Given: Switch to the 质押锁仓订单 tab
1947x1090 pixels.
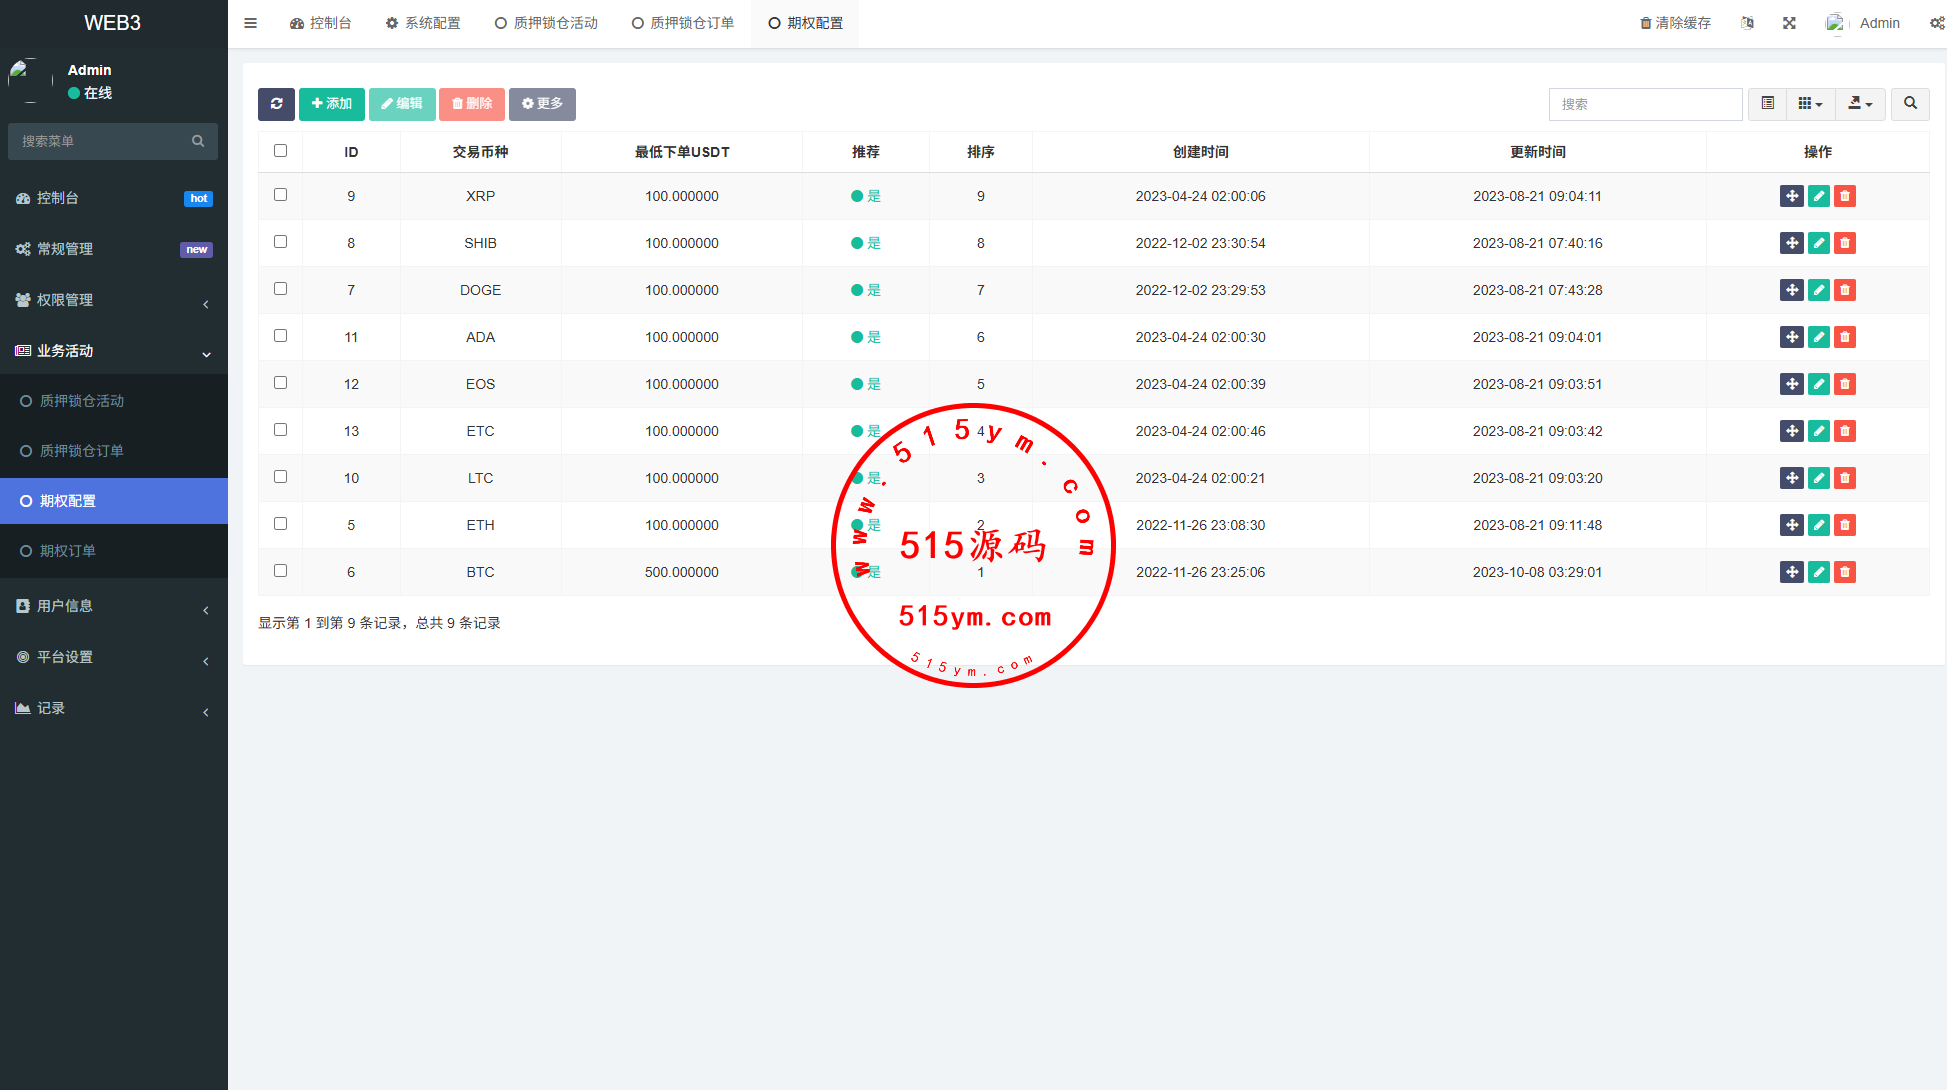Looking at the screenshot, I should tap(683, 23).
